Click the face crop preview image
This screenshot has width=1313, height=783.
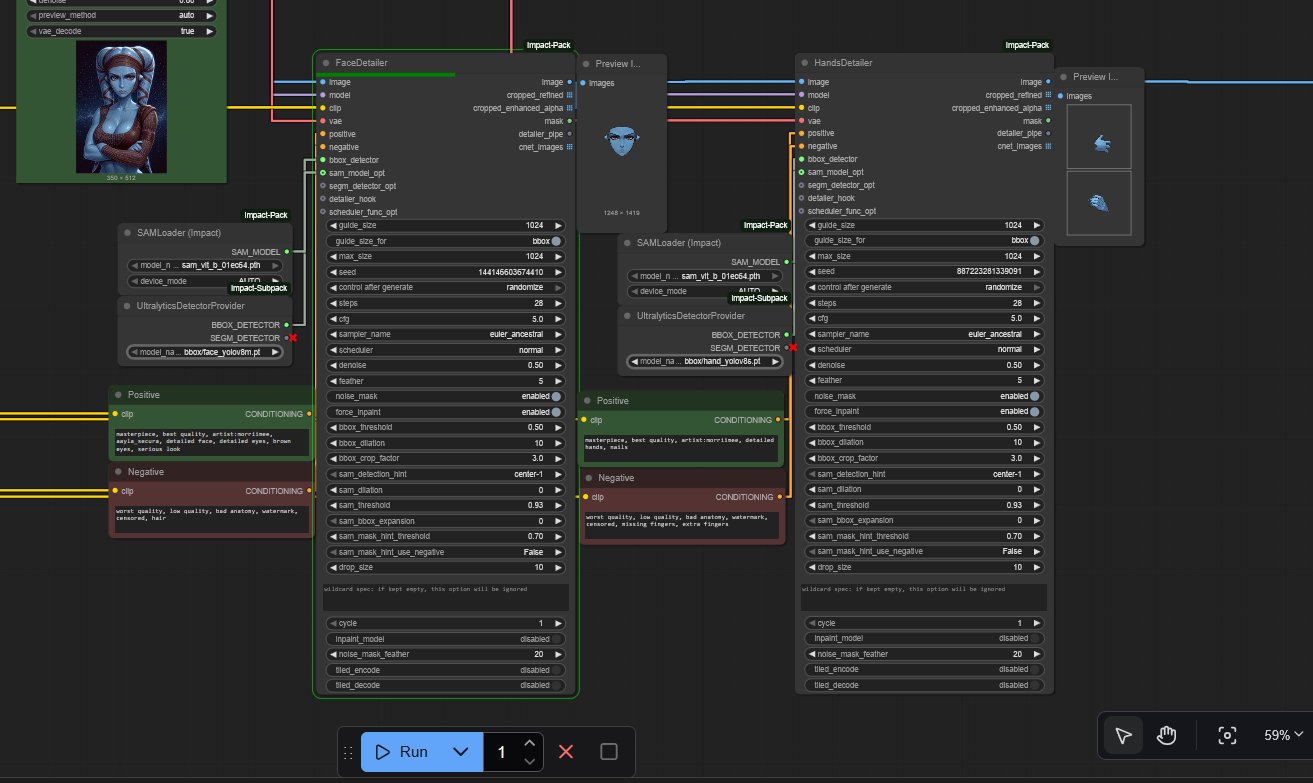click(622, 141)
